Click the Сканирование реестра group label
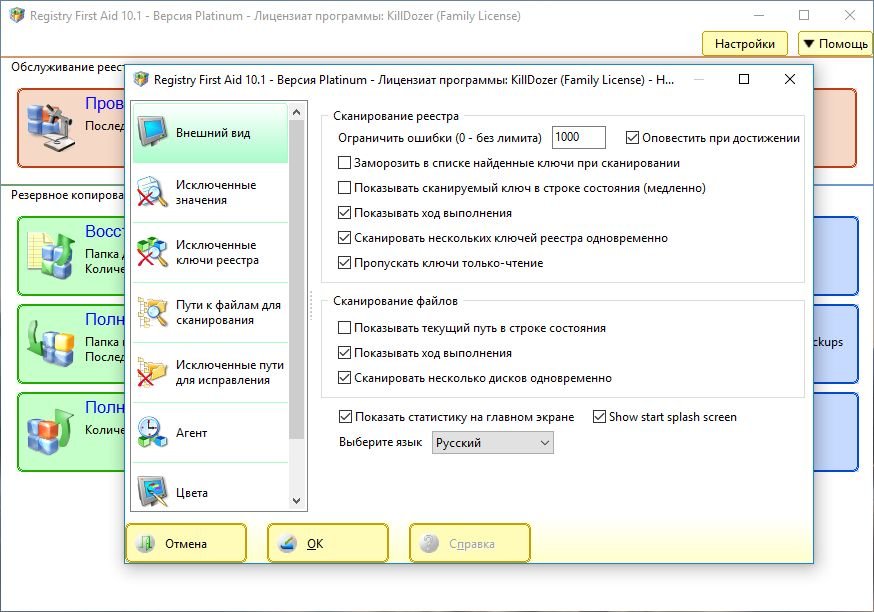 396,116
